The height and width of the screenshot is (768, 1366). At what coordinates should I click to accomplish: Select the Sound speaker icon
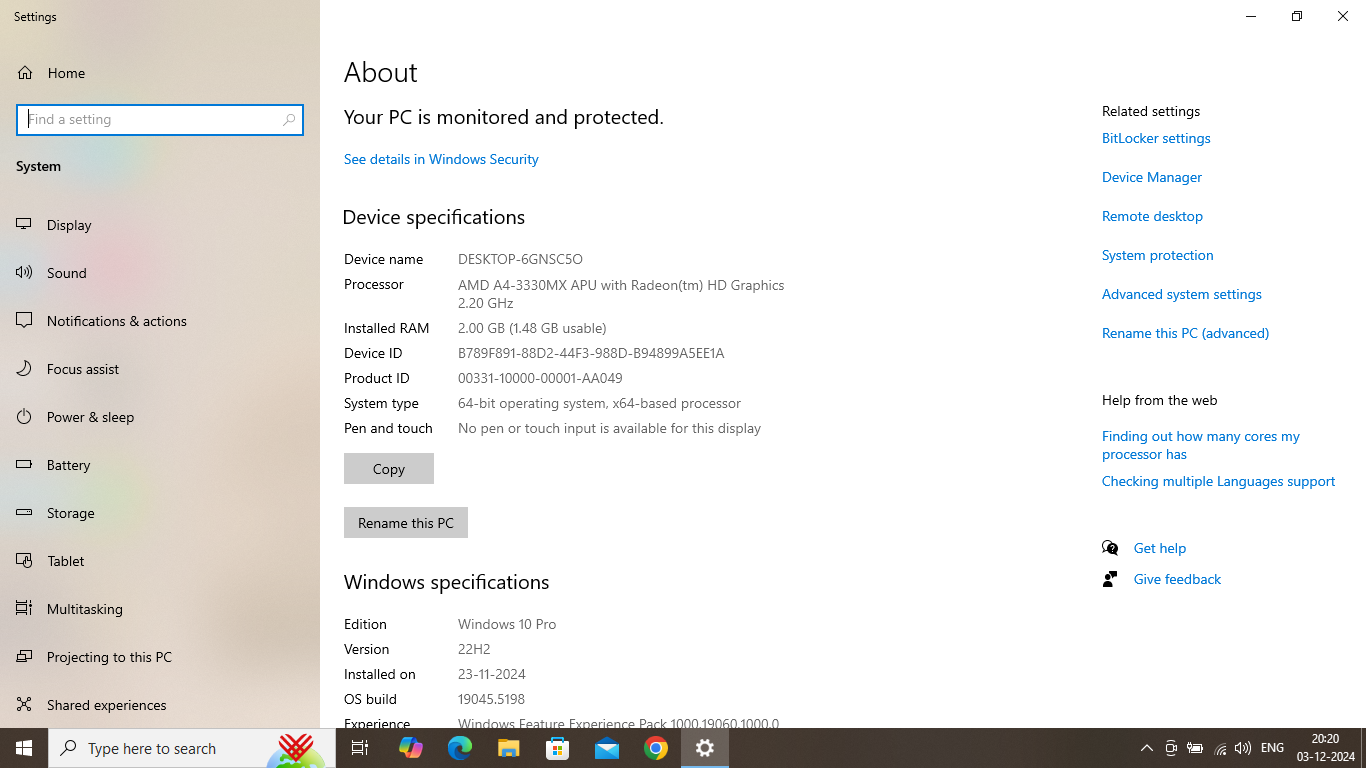(x=25, y=273)
